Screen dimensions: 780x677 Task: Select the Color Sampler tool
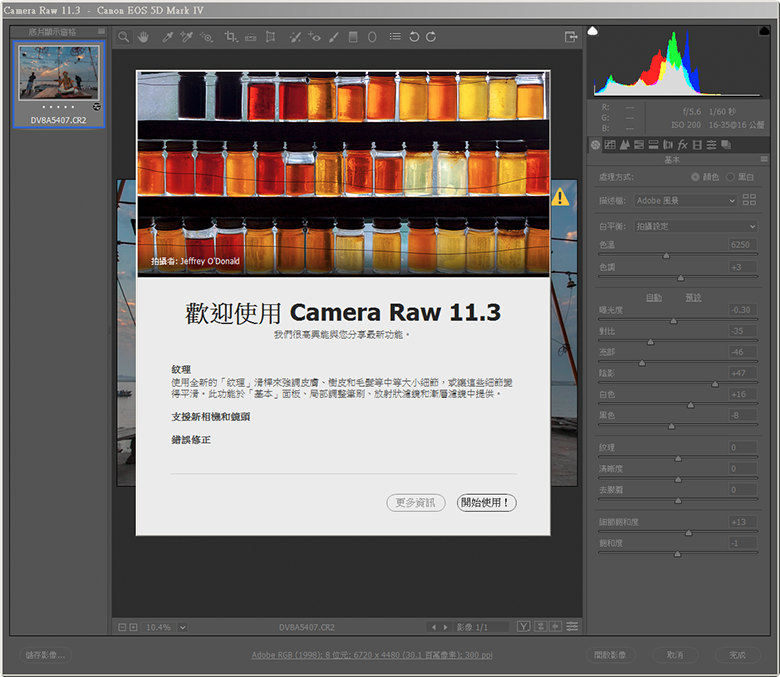point(187,37)
